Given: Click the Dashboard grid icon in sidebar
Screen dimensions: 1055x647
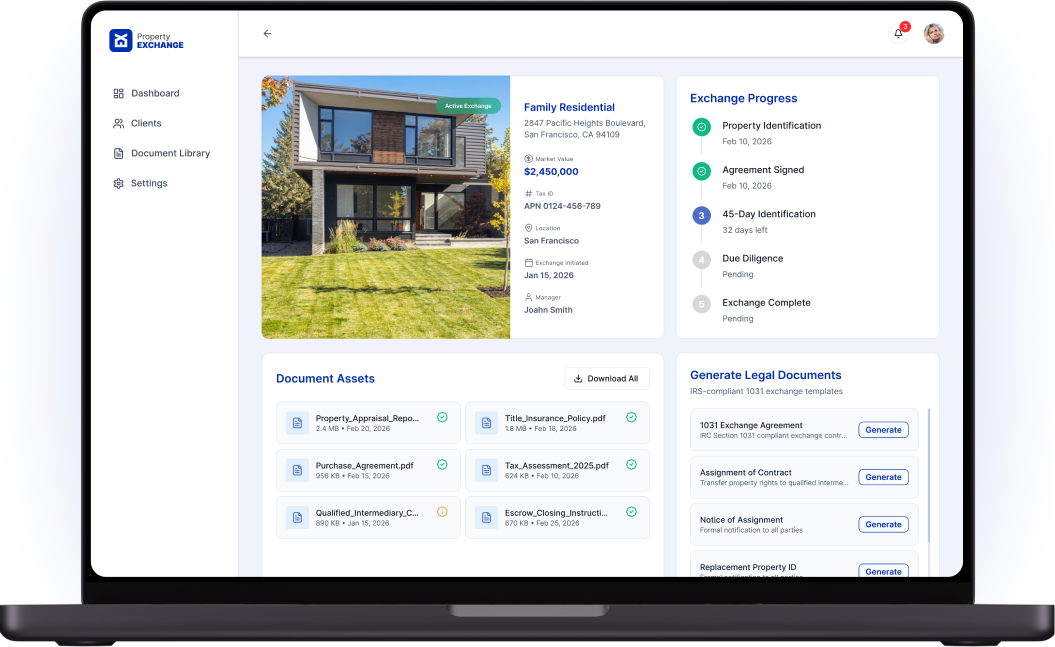Looking at the screenshot, I should click(118, 93).
